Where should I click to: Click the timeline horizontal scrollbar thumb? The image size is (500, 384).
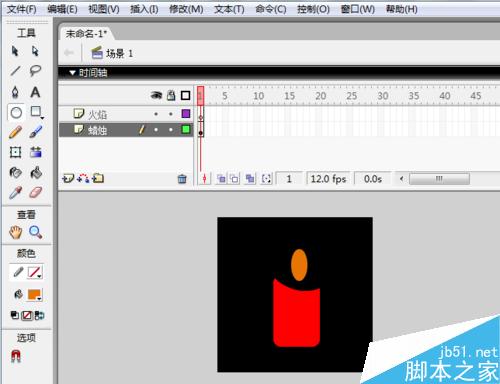point(439,179)
